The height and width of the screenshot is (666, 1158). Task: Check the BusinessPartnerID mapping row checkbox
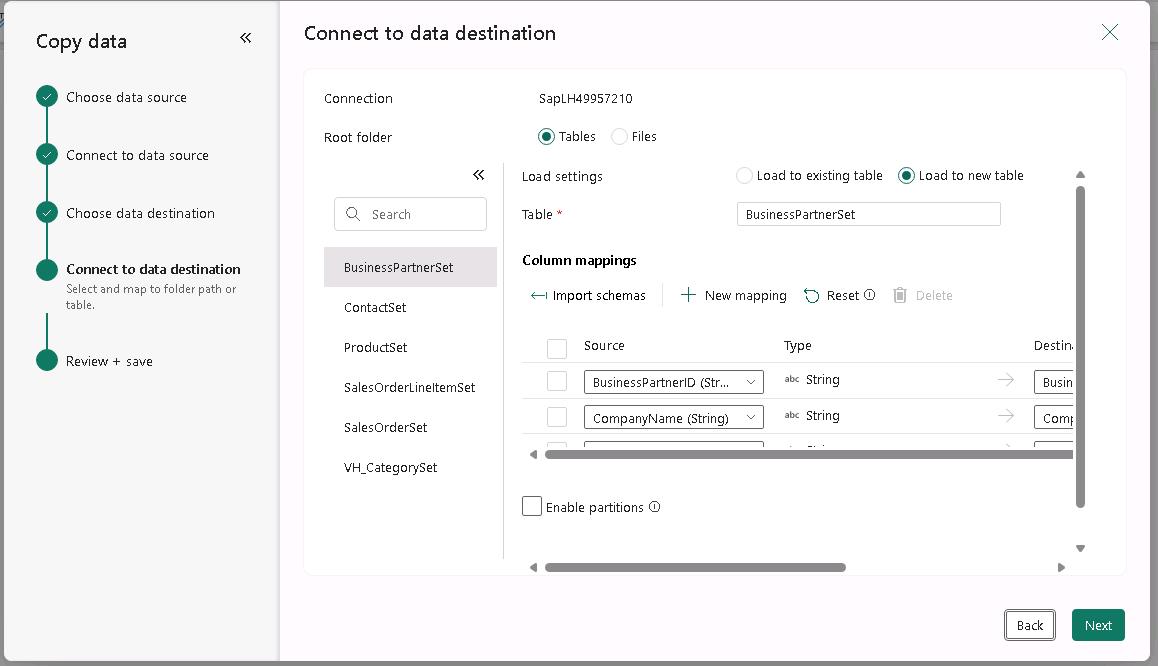[557, 381]
